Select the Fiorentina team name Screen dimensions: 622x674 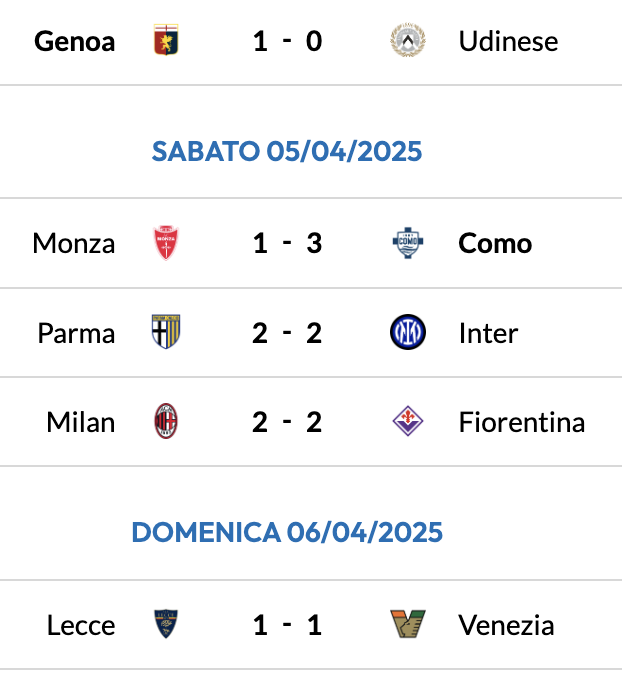click(x=521, y=422)
